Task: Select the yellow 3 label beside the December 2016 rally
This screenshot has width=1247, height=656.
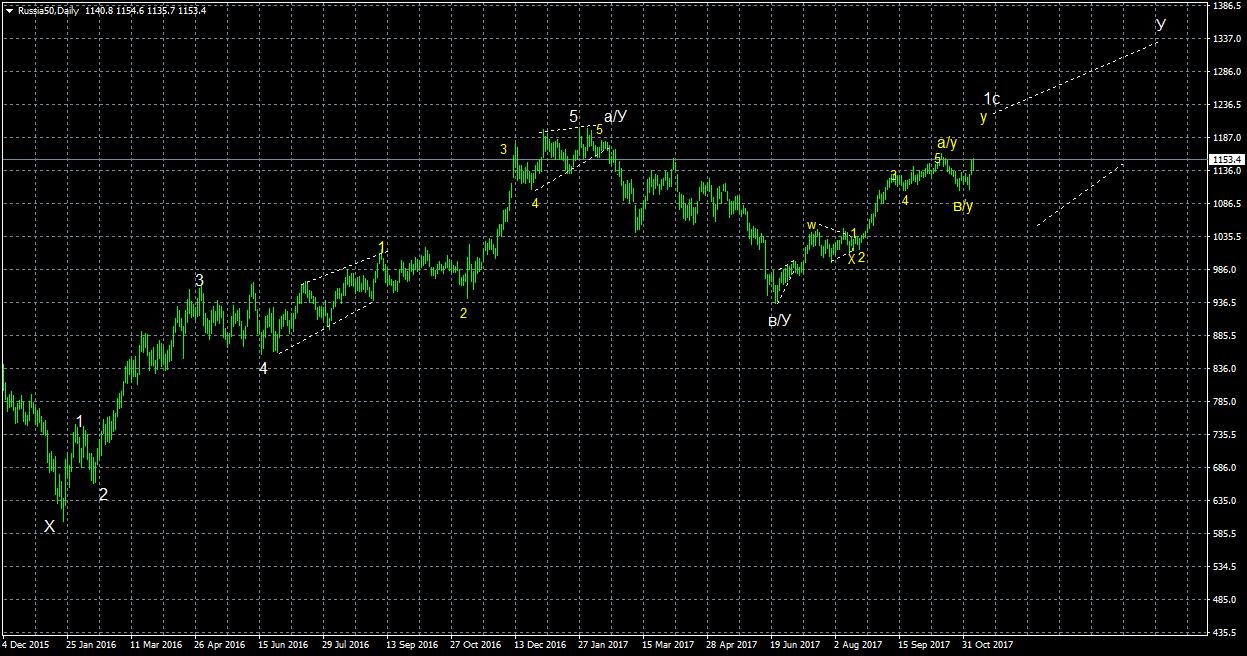Action: point(505,149)
